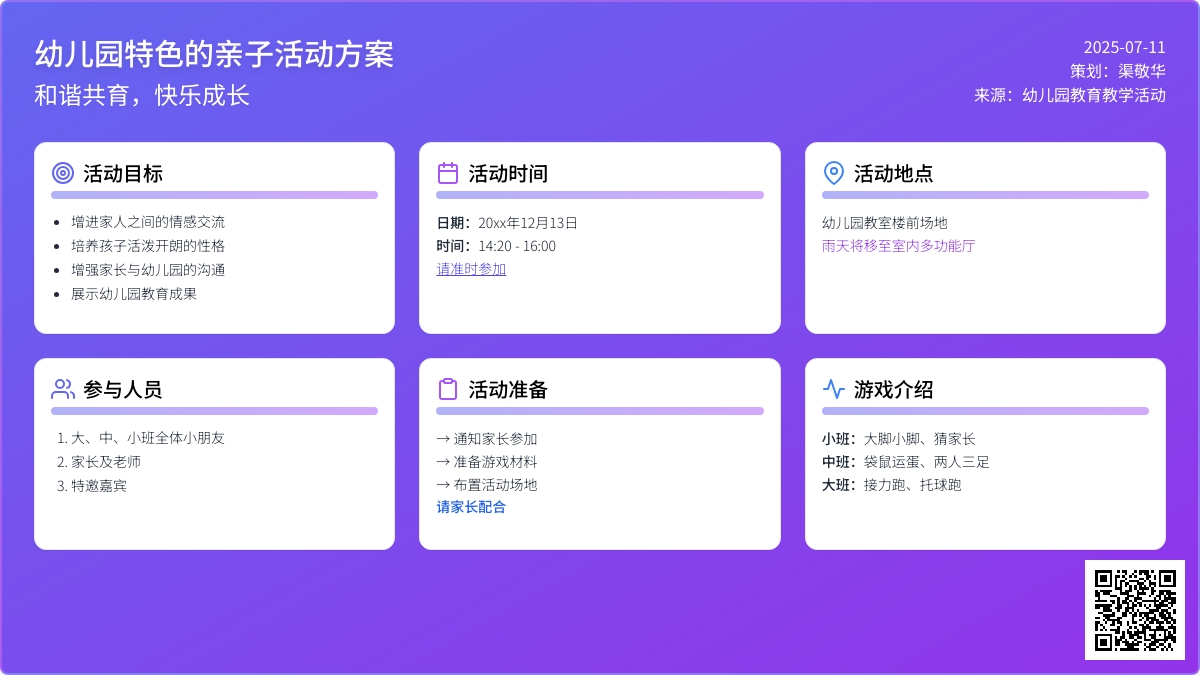Click the 请家长配合 blue text
Viewport: 1200px width, 675px height.
point(471,507)
